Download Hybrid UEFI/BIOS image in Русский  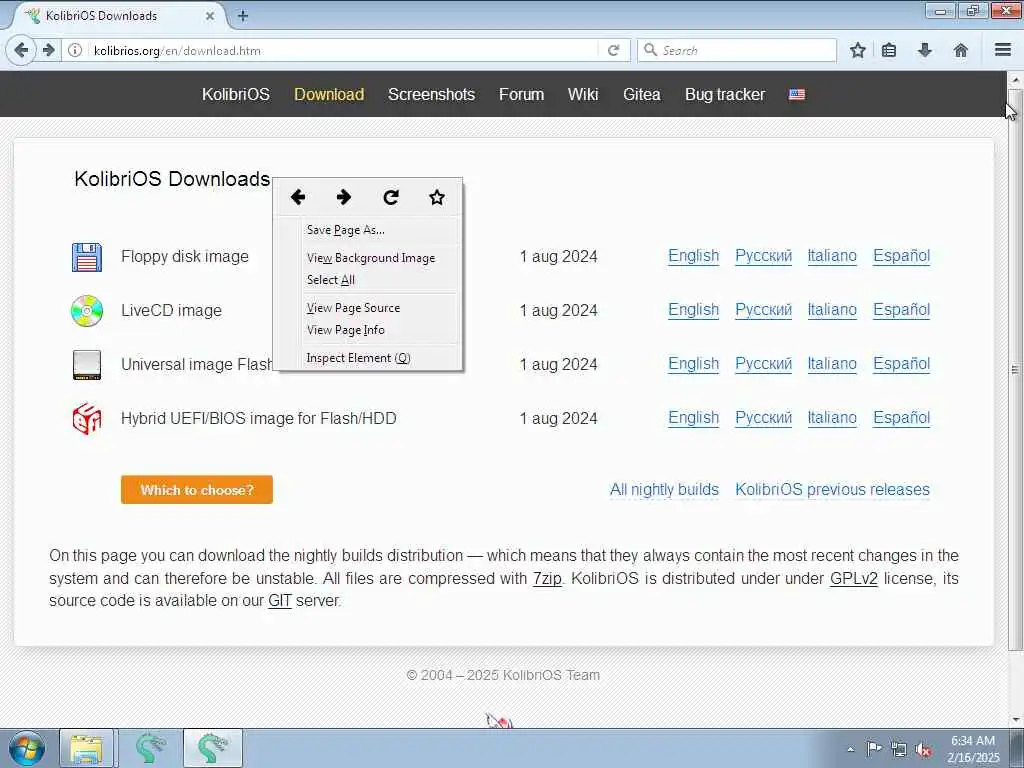pyautogui.click(x=763, y=418)
